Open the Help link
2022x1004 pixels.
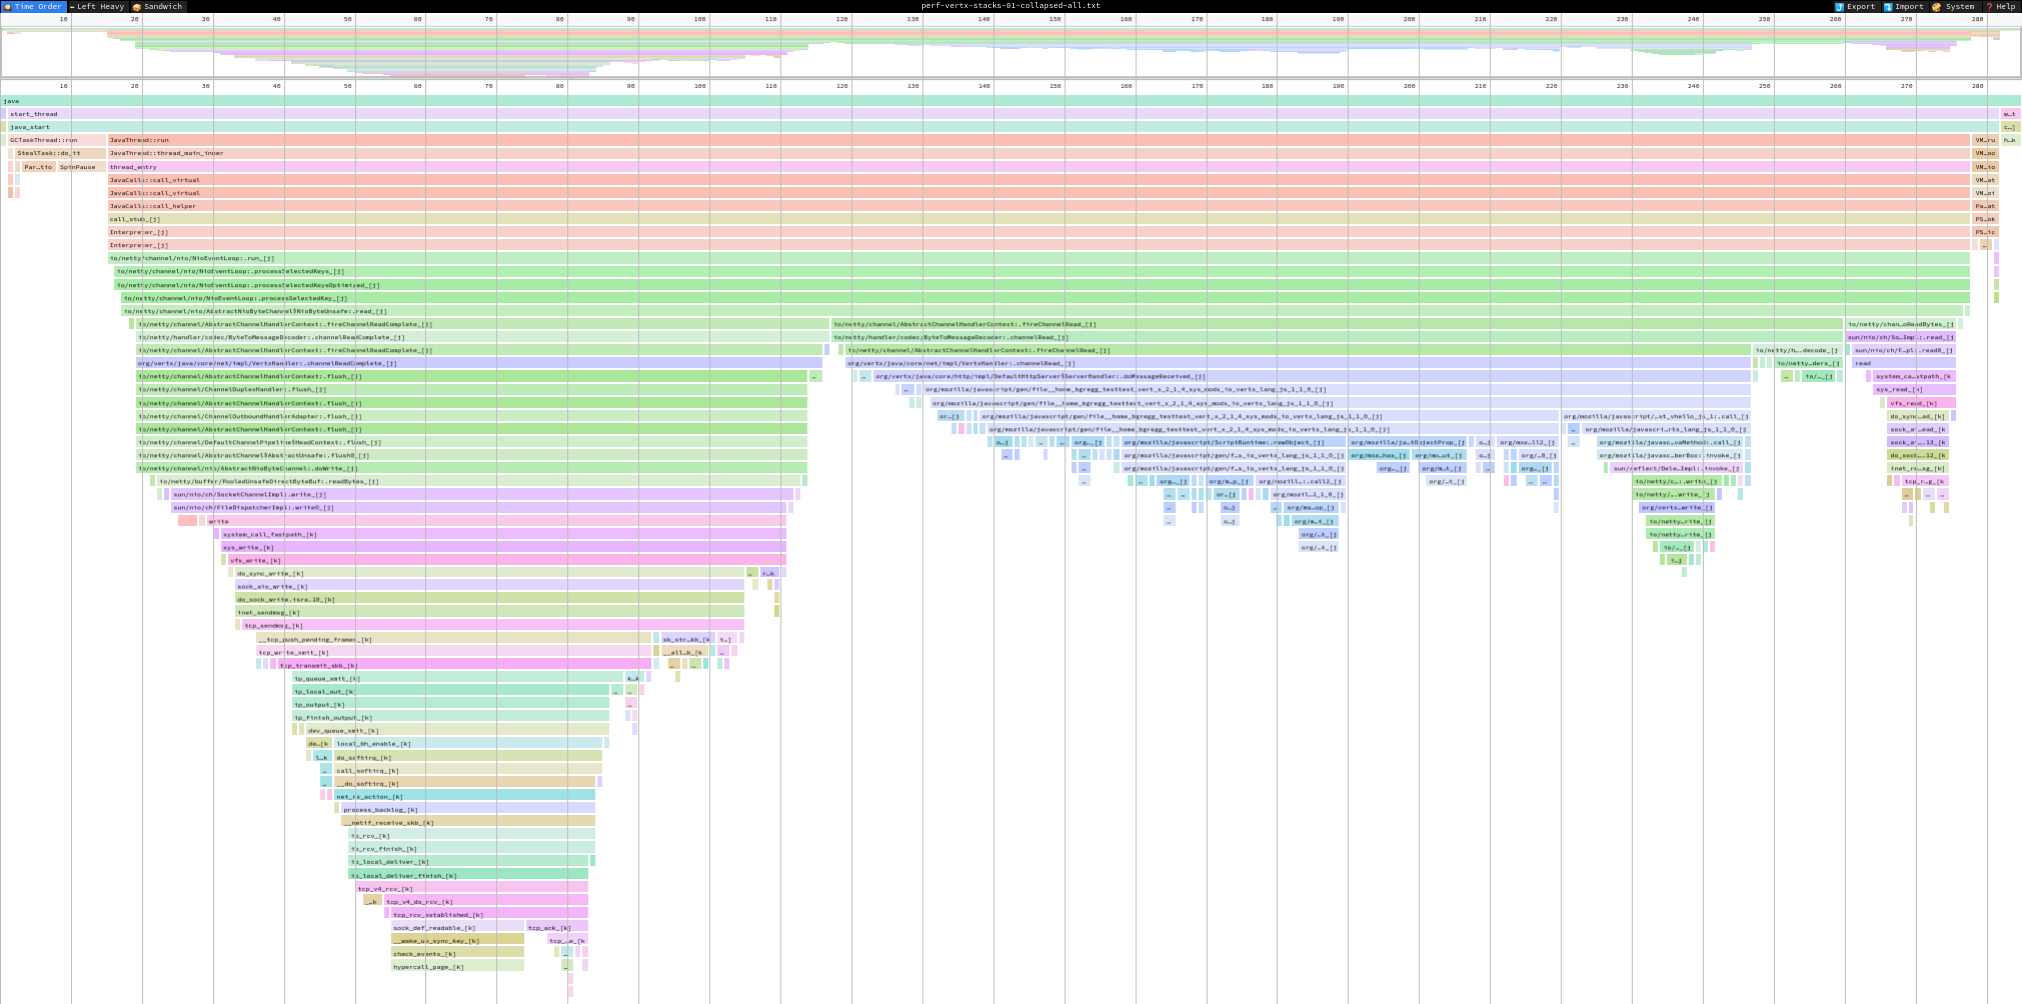pyautogui.click(x=2001, y=6)
